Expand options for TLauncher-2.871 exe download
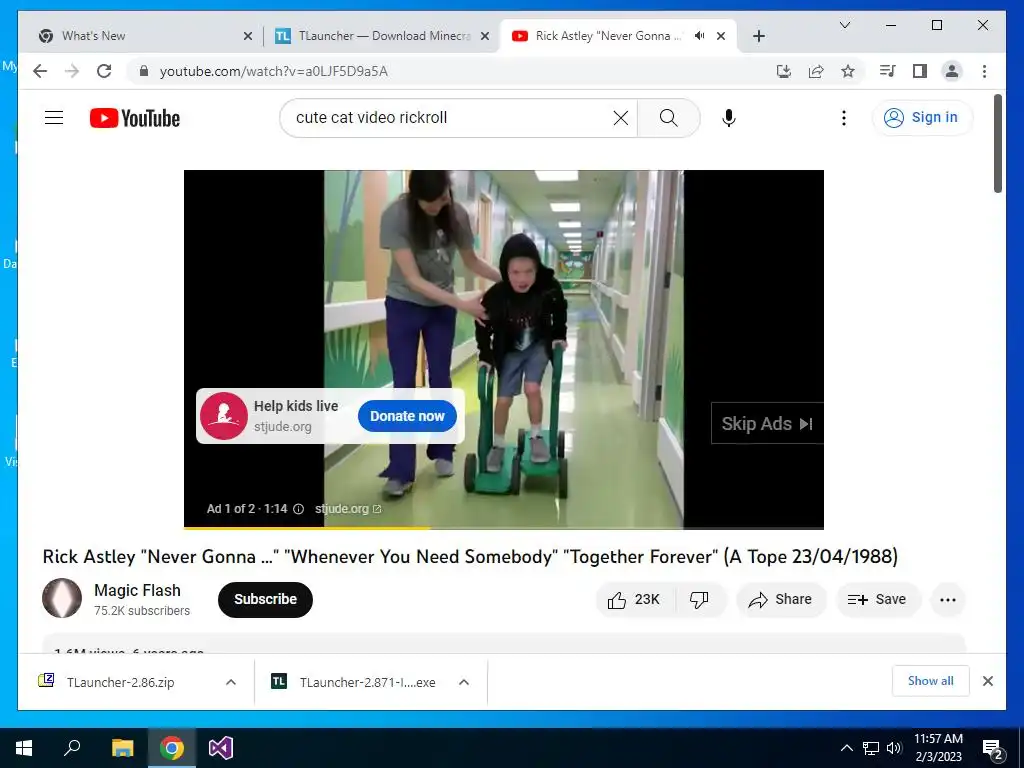The width and height of the screenshot is (1024, 768). [464, 682]
